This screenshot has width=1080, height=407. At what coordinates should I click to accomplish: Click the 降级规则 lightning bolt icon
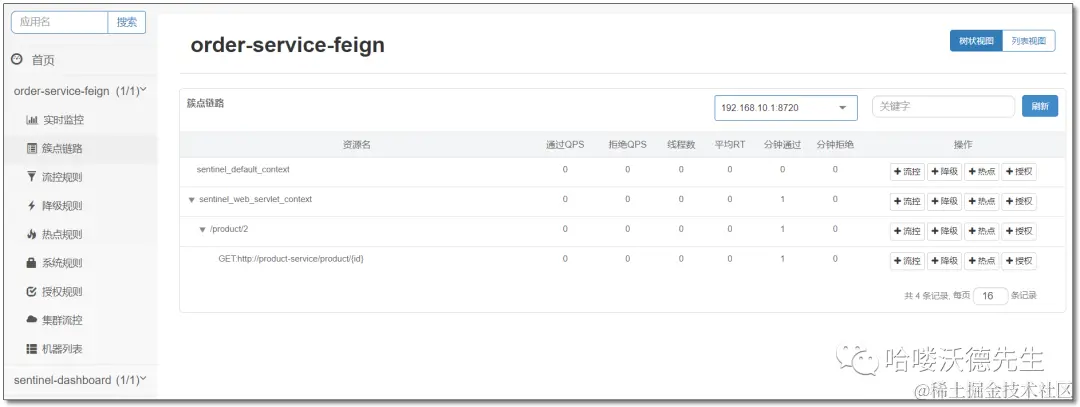pos(32,206)
